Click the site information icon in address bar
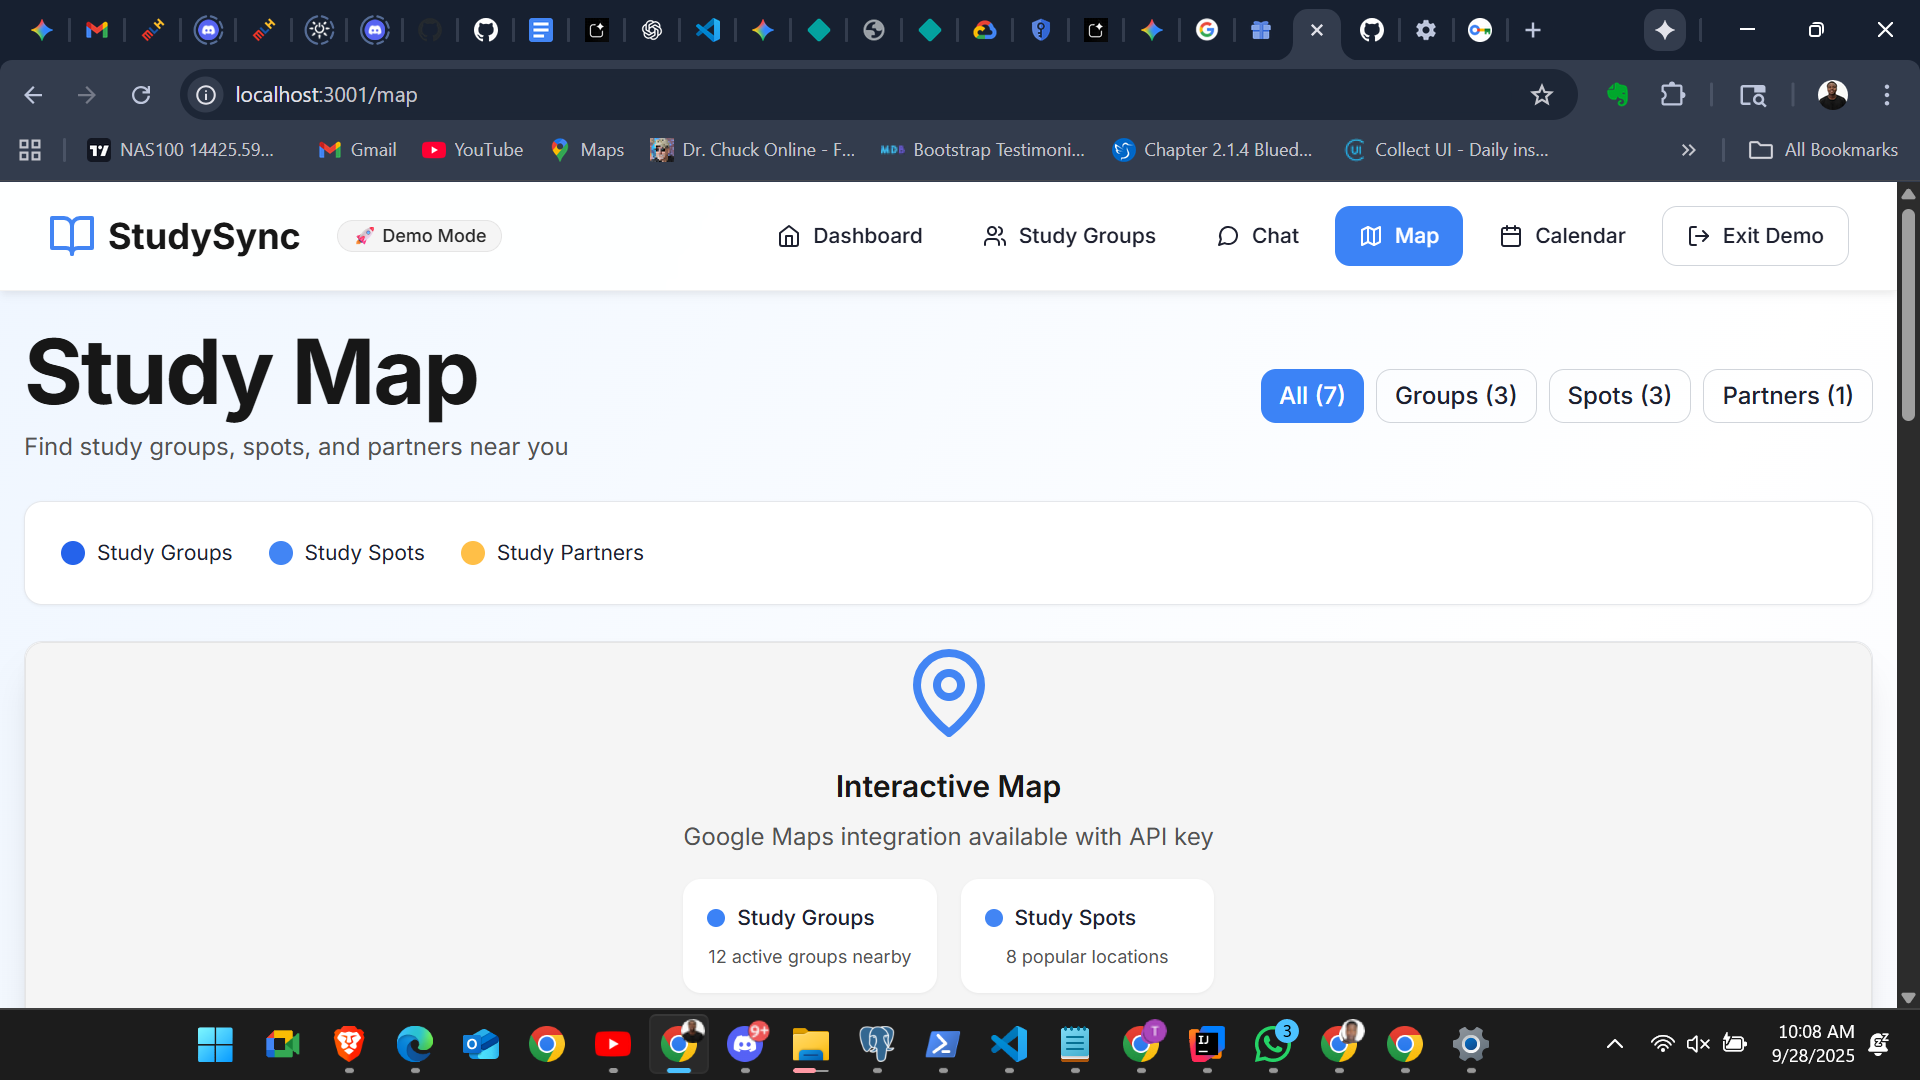 click(206, 95)
